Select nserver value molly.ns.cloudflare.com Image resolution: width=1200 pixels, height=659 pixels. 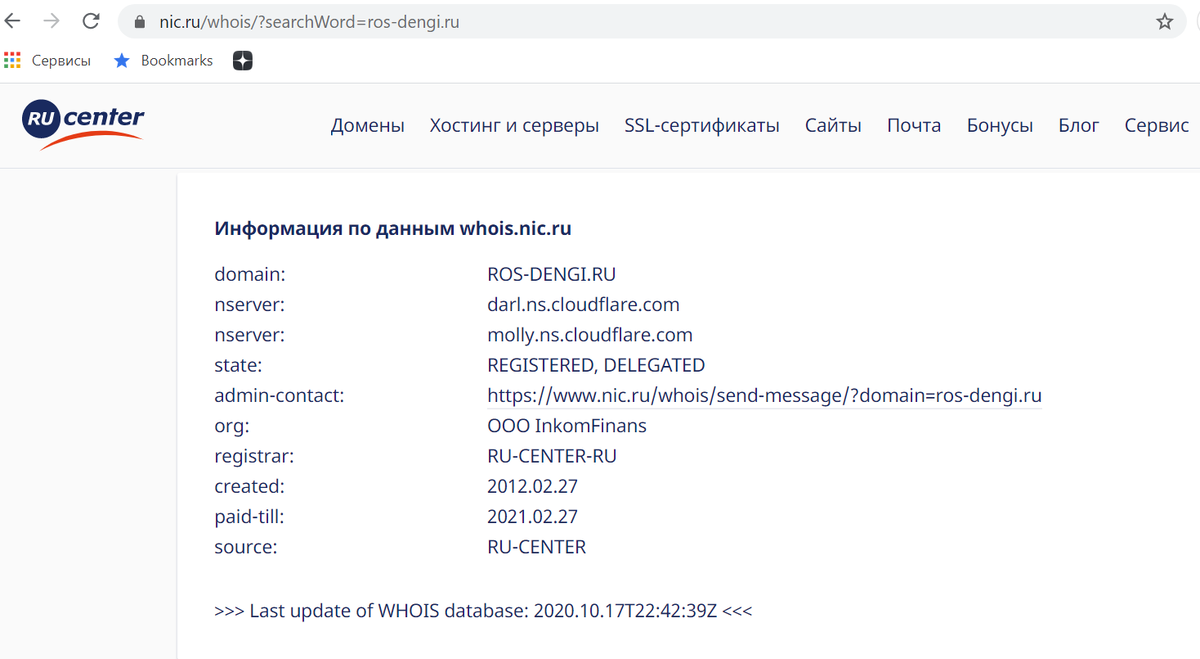click(x=590, y=335)
